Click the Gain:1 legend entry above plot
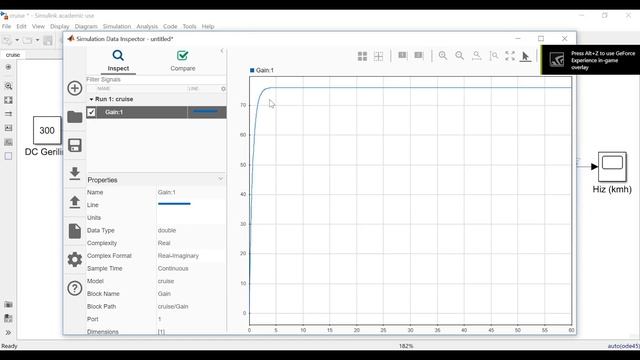The width and height of the screenshot is (640, 360). [x=262, y=70]
